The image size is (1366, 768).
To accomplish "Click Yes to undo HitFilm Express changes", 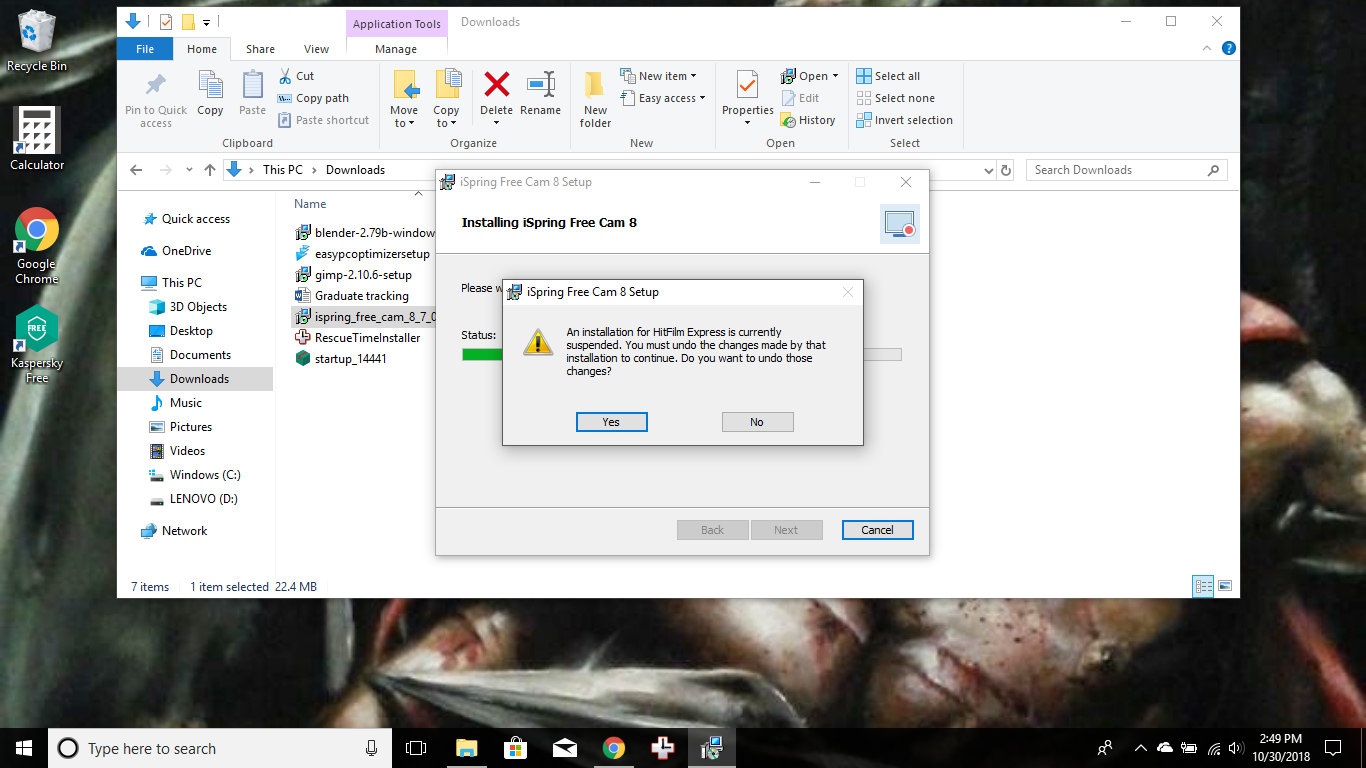I will click(x=611, y=421).
